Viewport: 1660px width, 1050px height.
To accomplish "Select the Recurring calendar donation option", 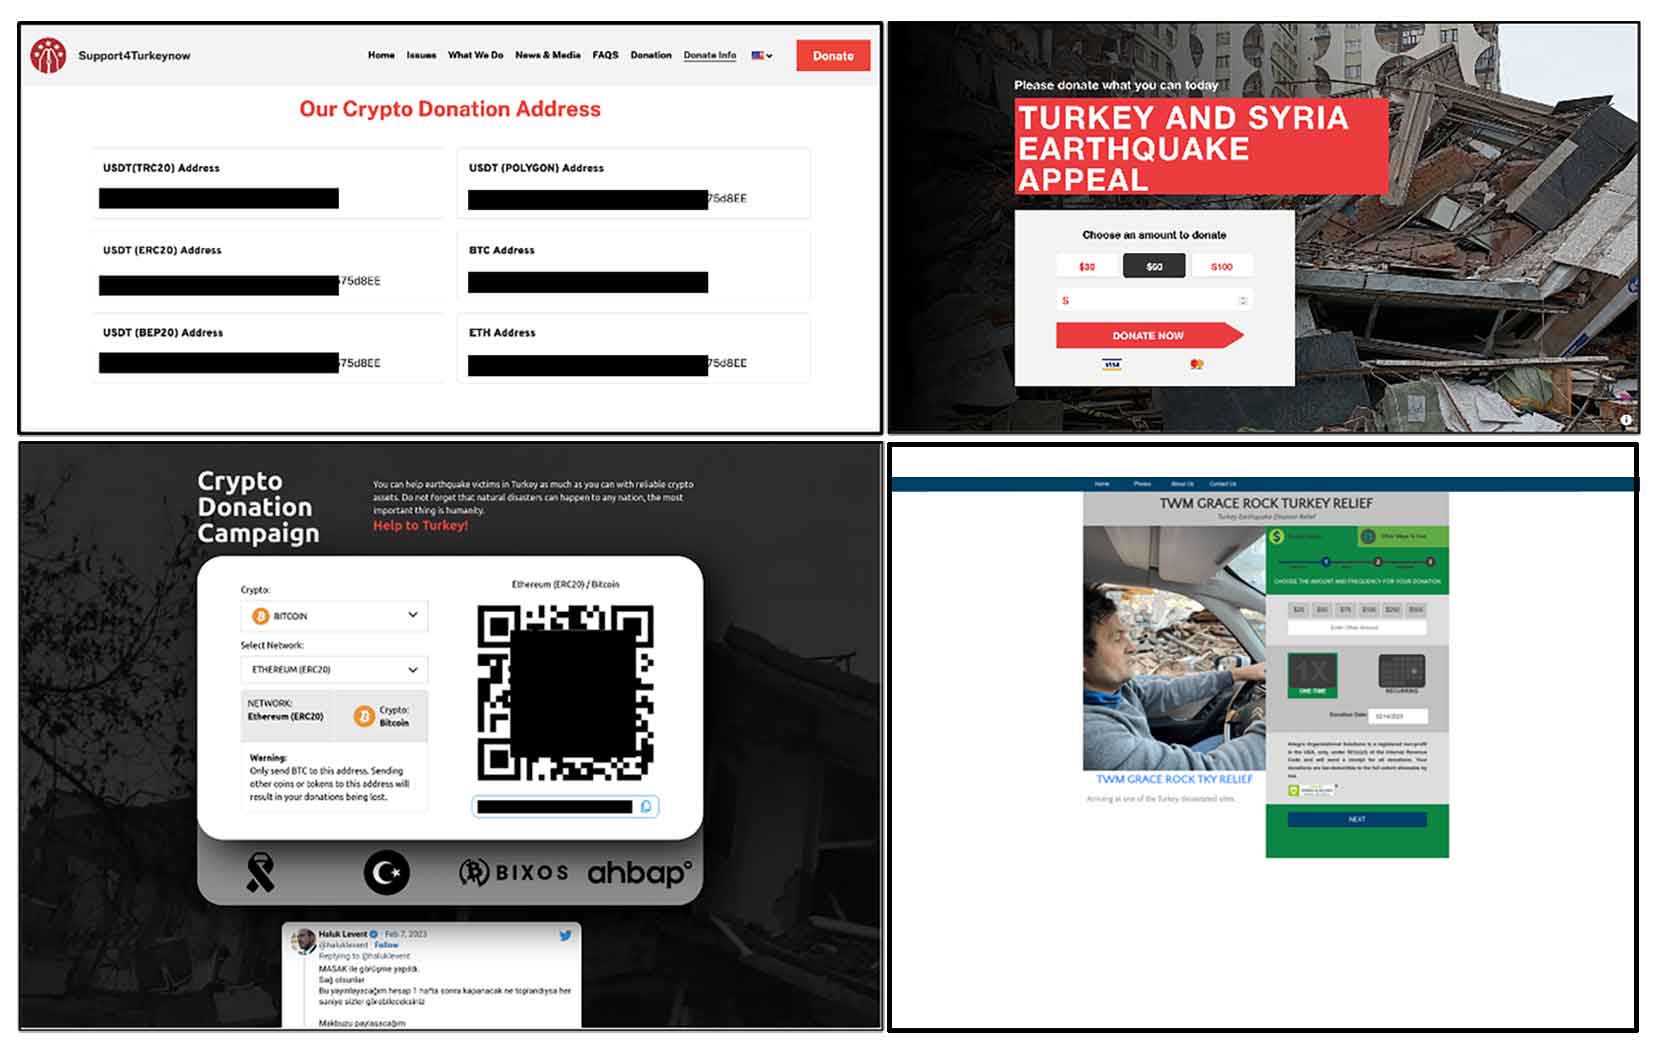I will click(x=1402, y=673).
